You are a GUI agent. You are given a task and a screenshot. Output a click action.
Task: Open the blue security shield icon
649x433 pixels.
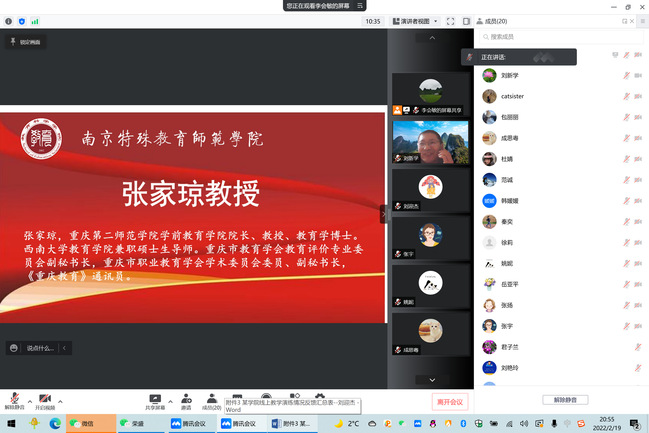22,20
